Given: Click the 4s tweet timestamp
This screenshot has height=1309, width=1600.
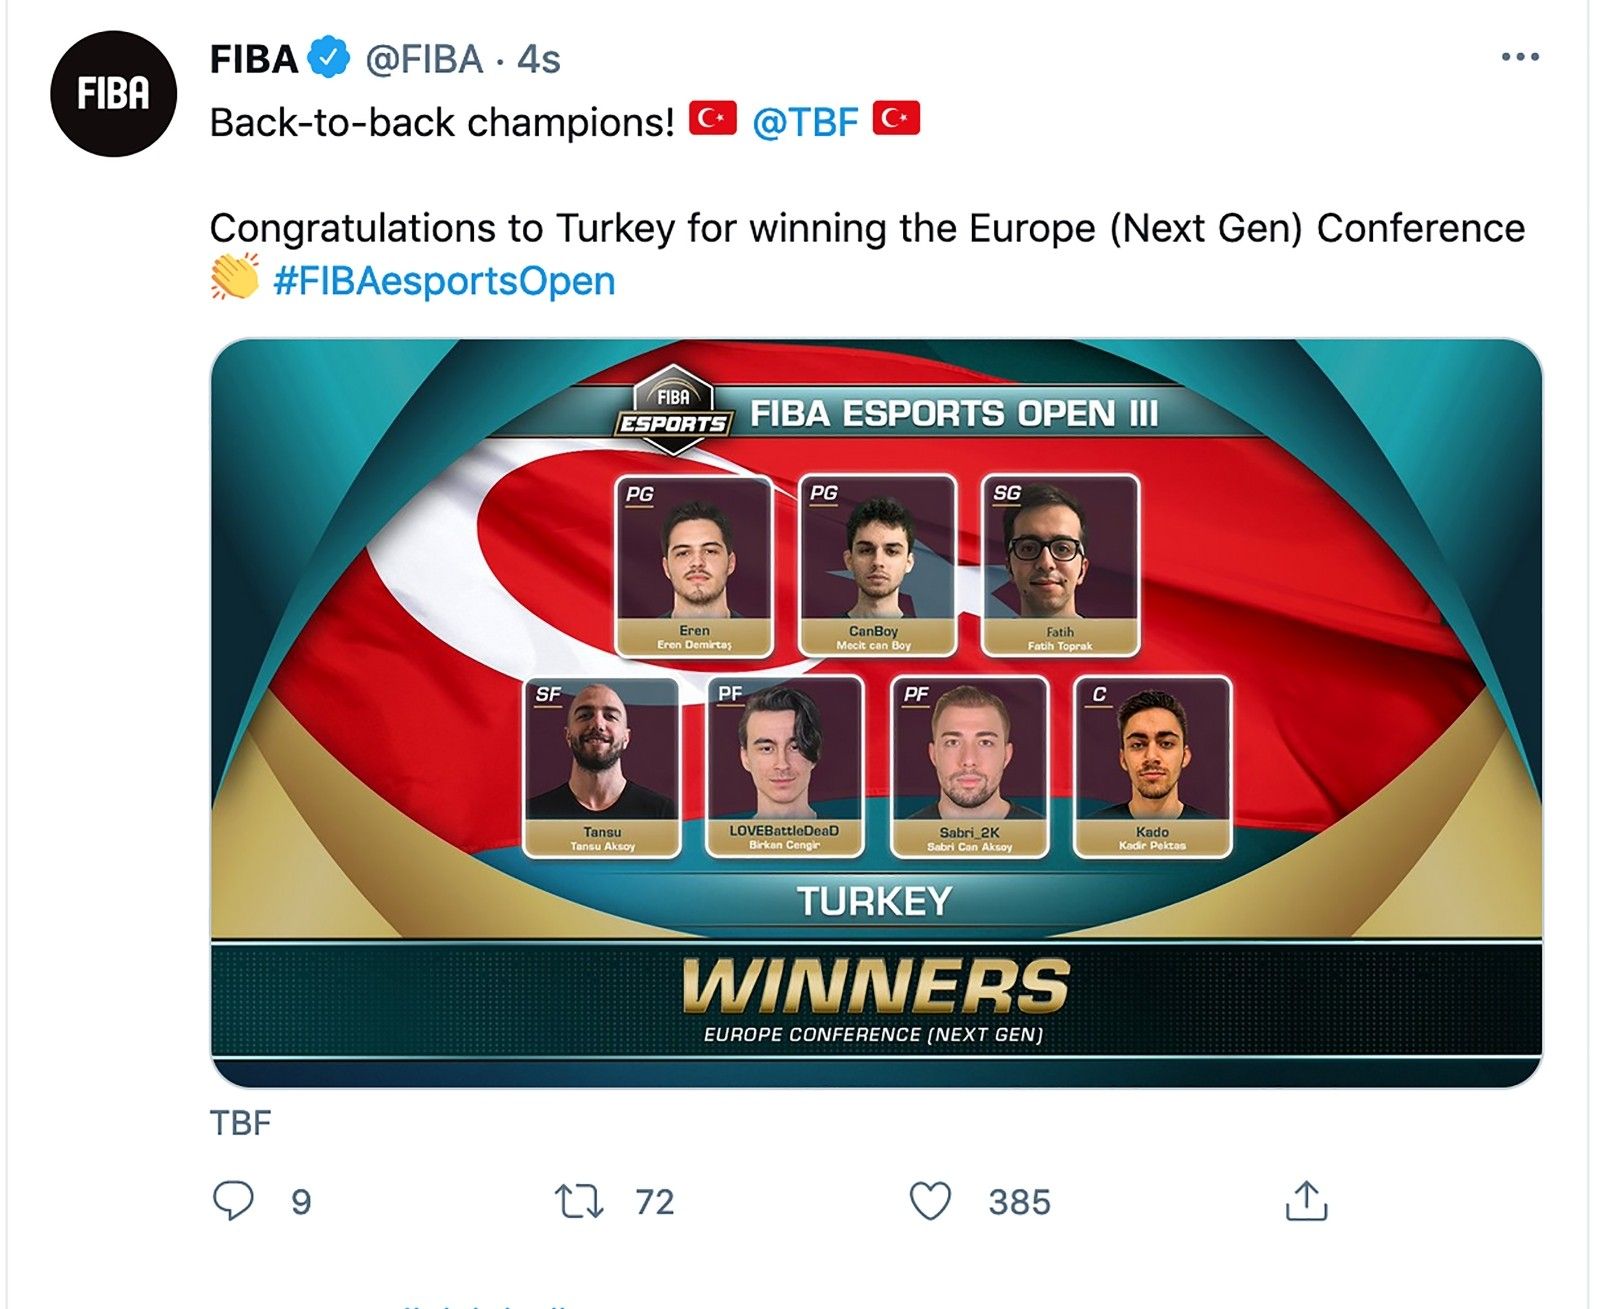Looking at the screenshot, I should (x=538, y=60).
